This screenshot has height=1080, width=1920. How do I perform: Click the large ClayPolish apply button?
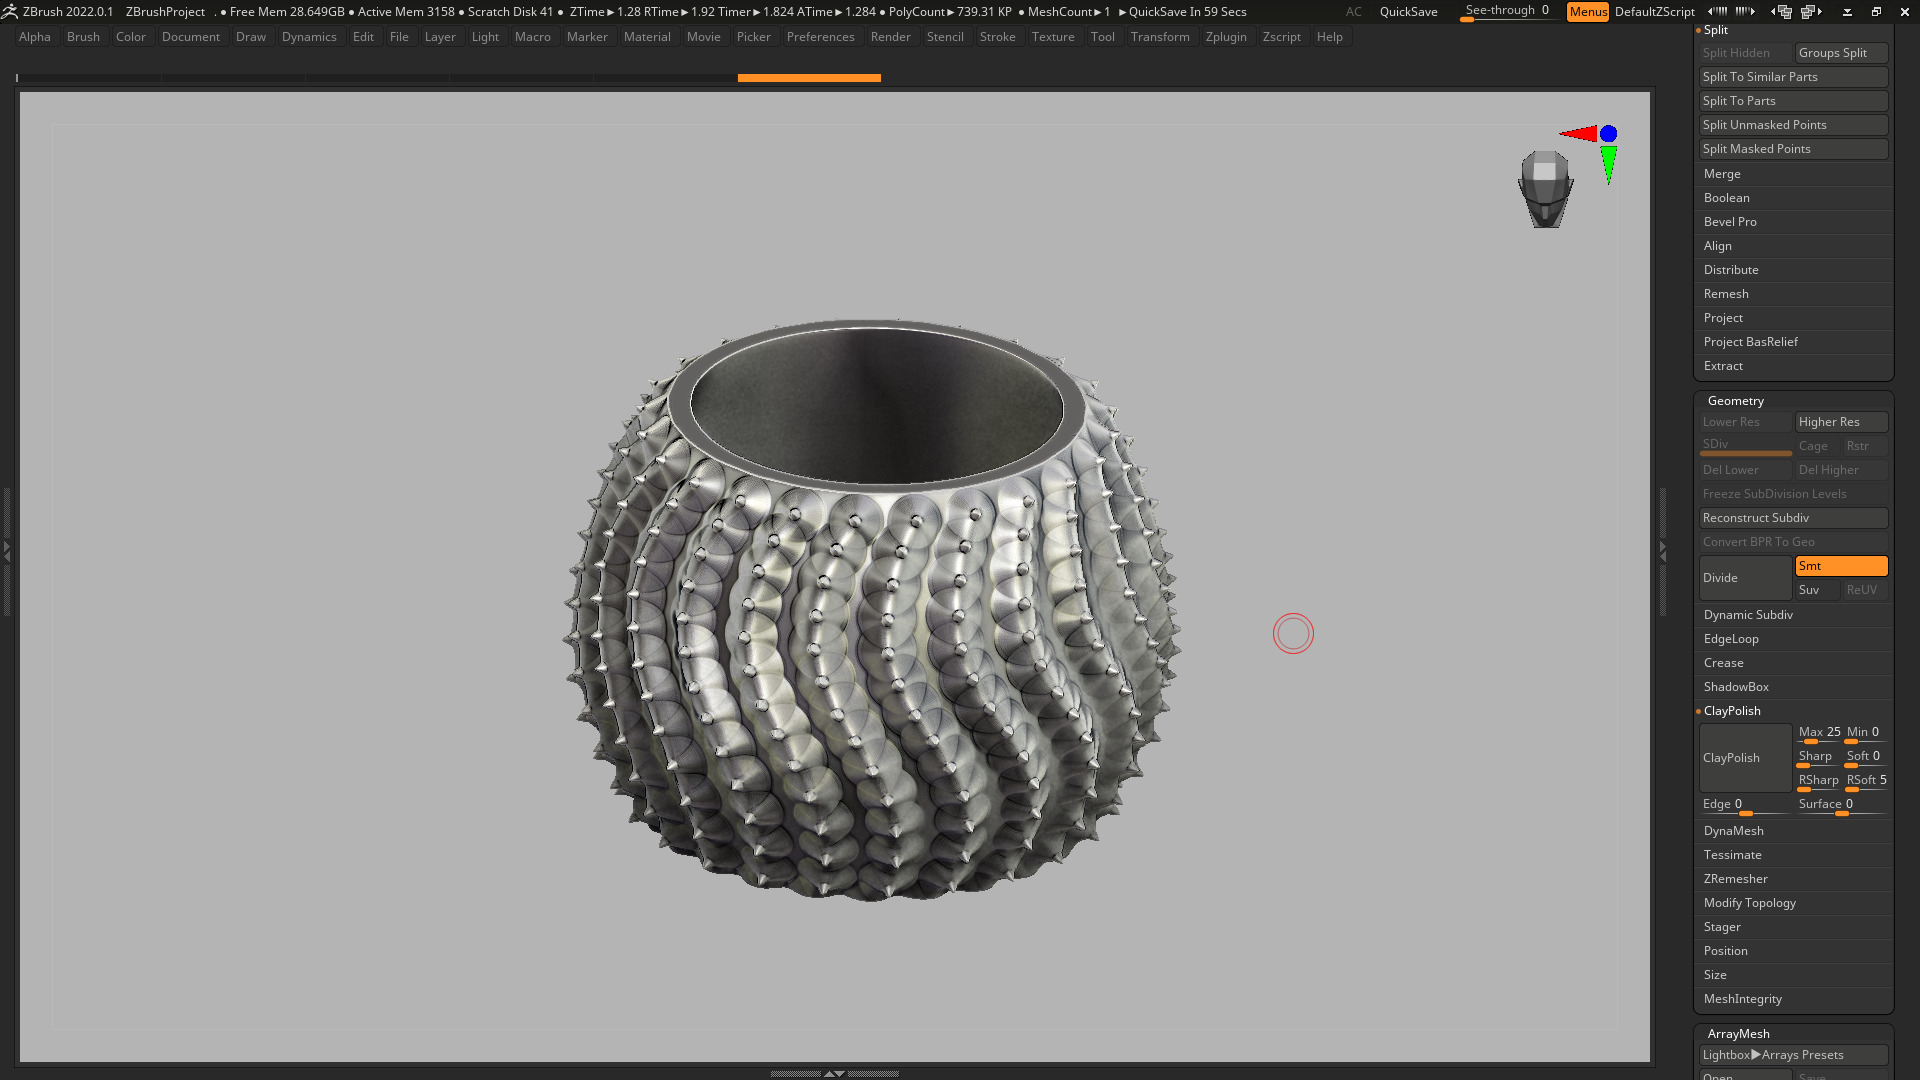(x=1745, y=758)
